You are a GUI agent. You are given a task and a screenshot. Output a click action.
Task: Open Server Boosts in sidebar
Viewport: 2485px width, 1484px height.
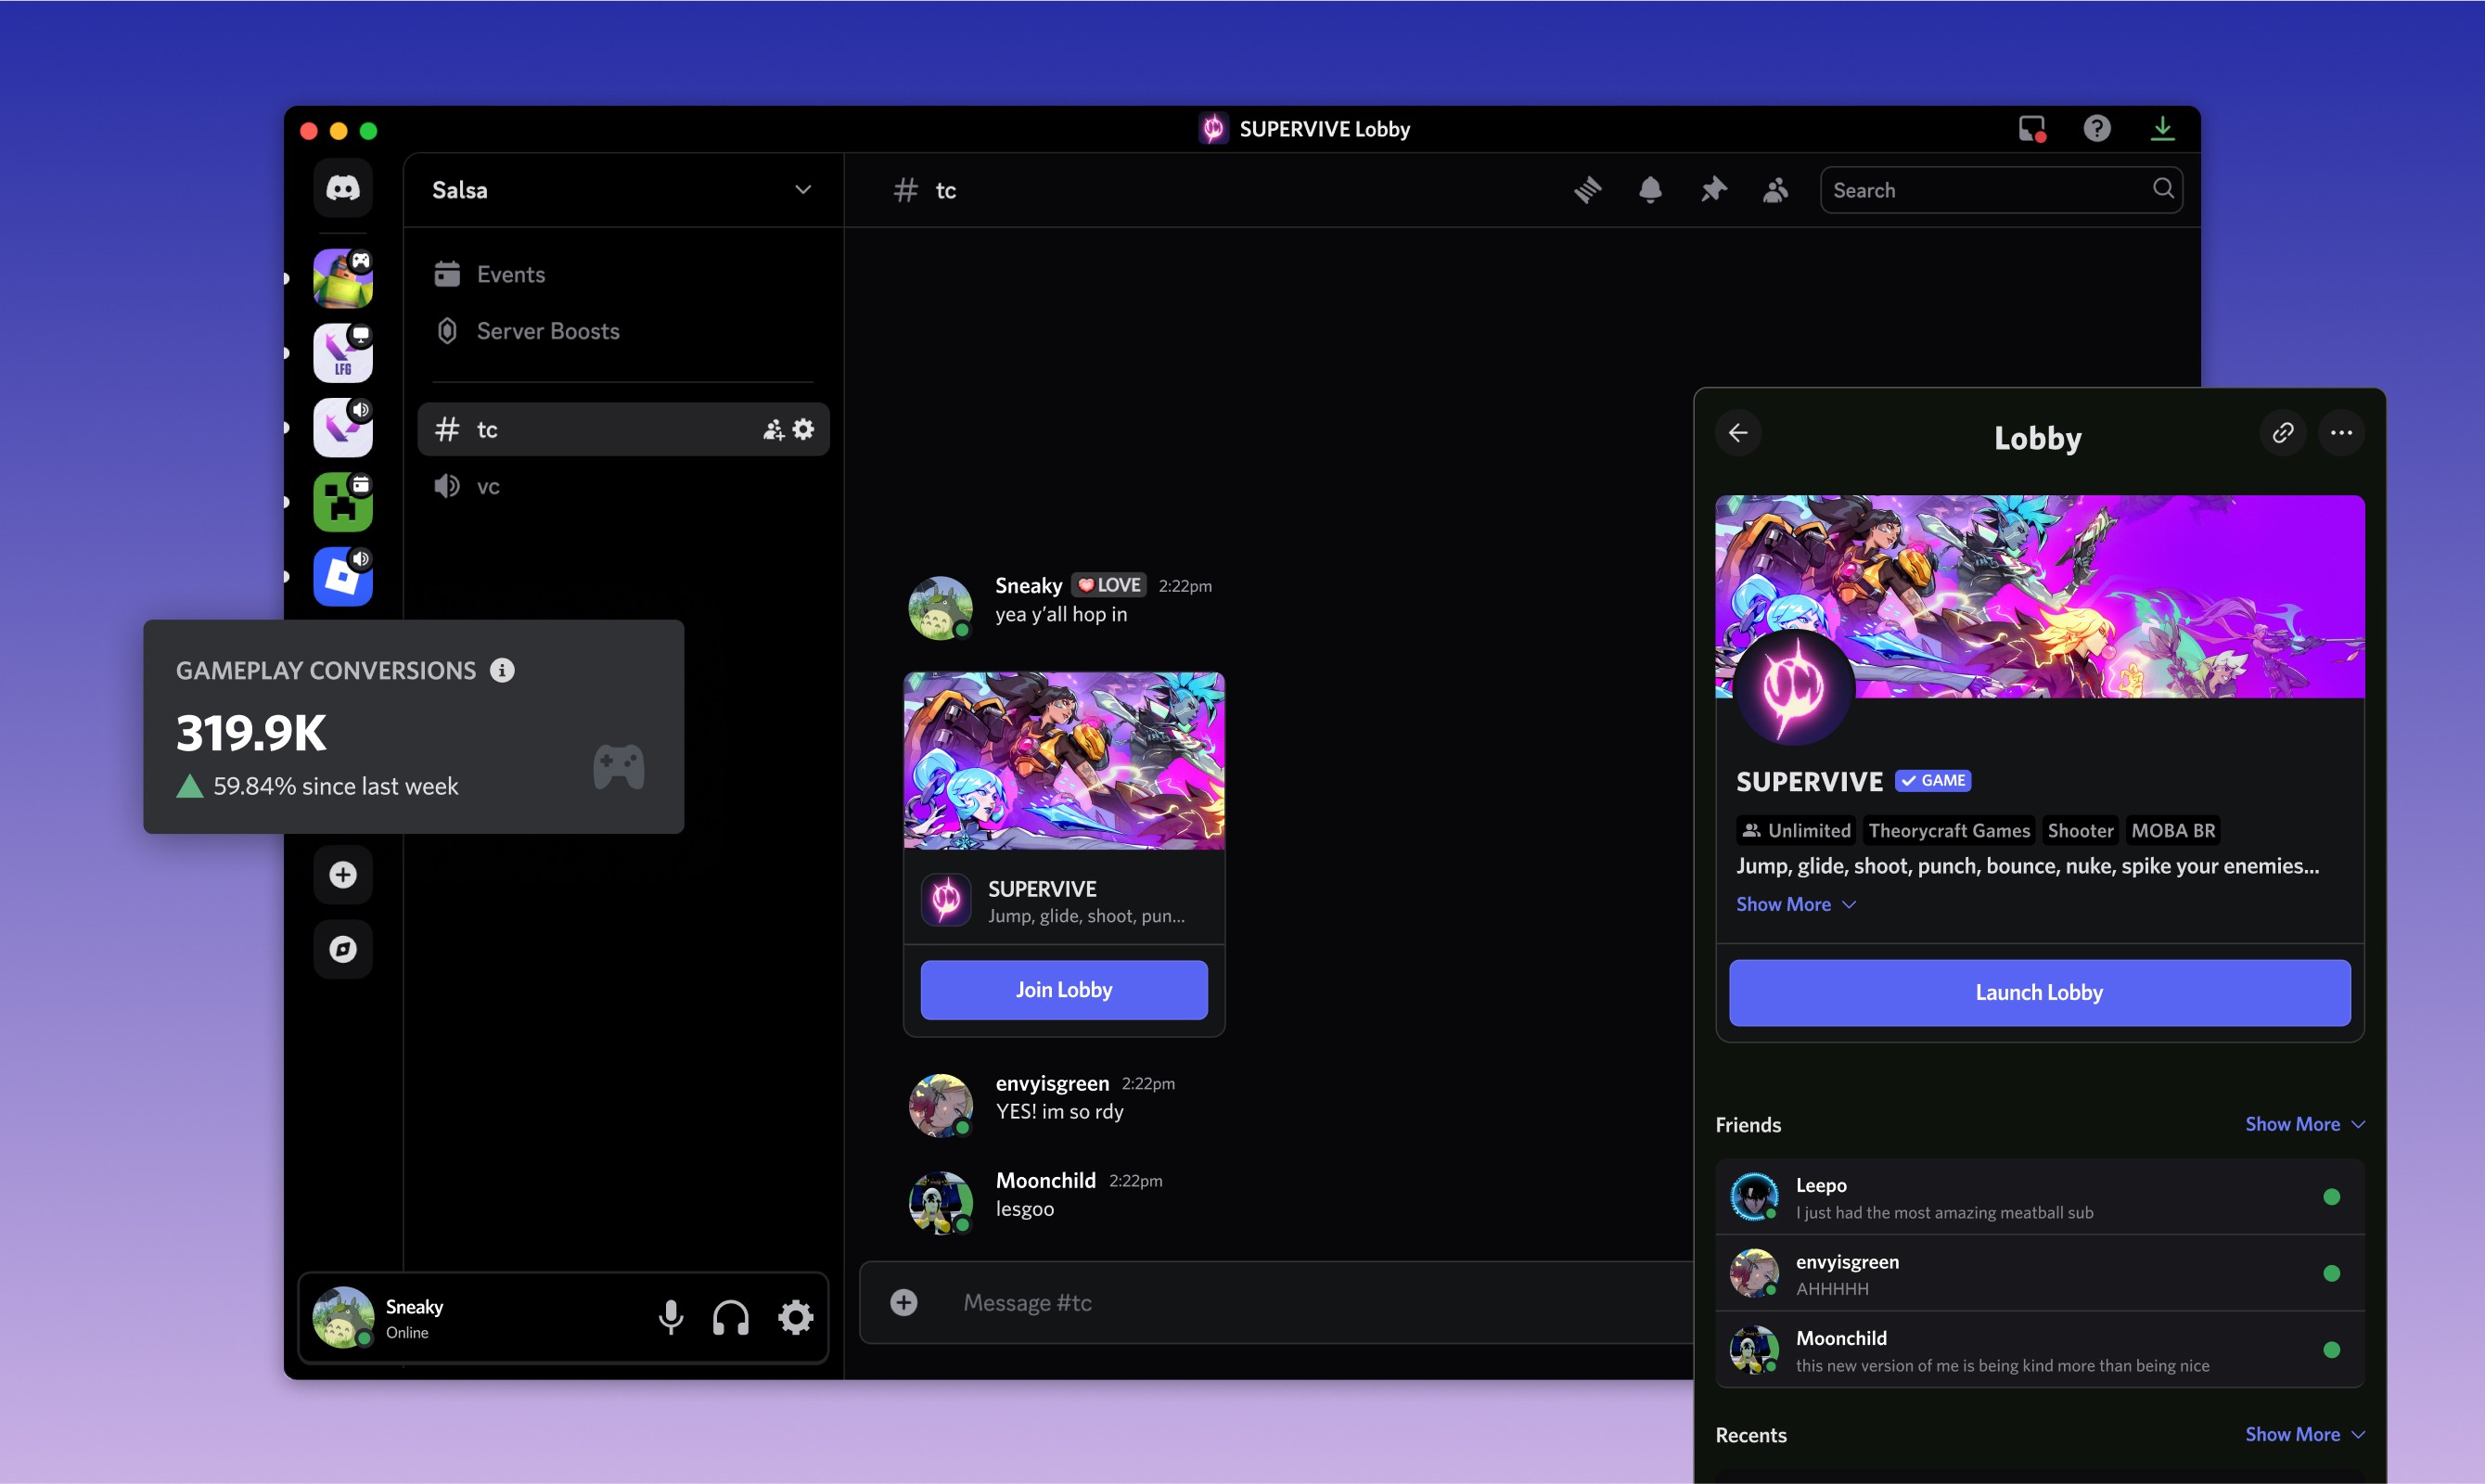click(547, 331)
